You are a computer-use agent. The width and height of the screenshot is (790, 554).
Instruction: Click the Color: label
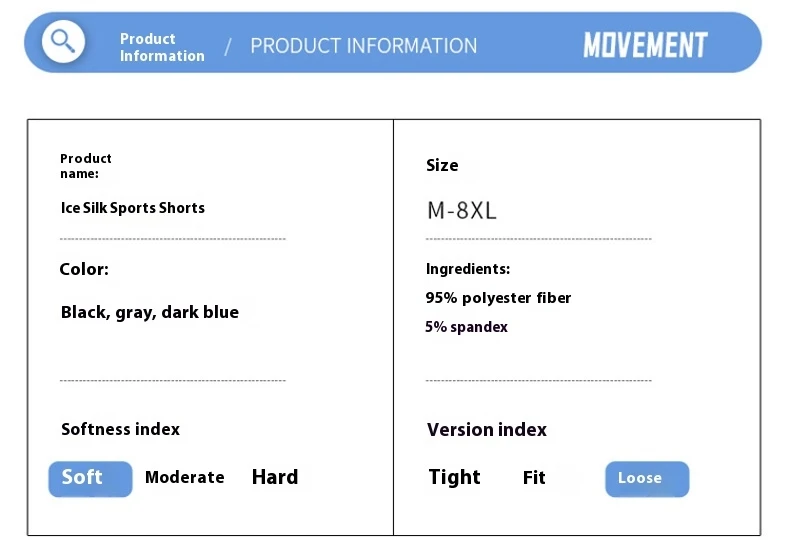pos(84,269)
